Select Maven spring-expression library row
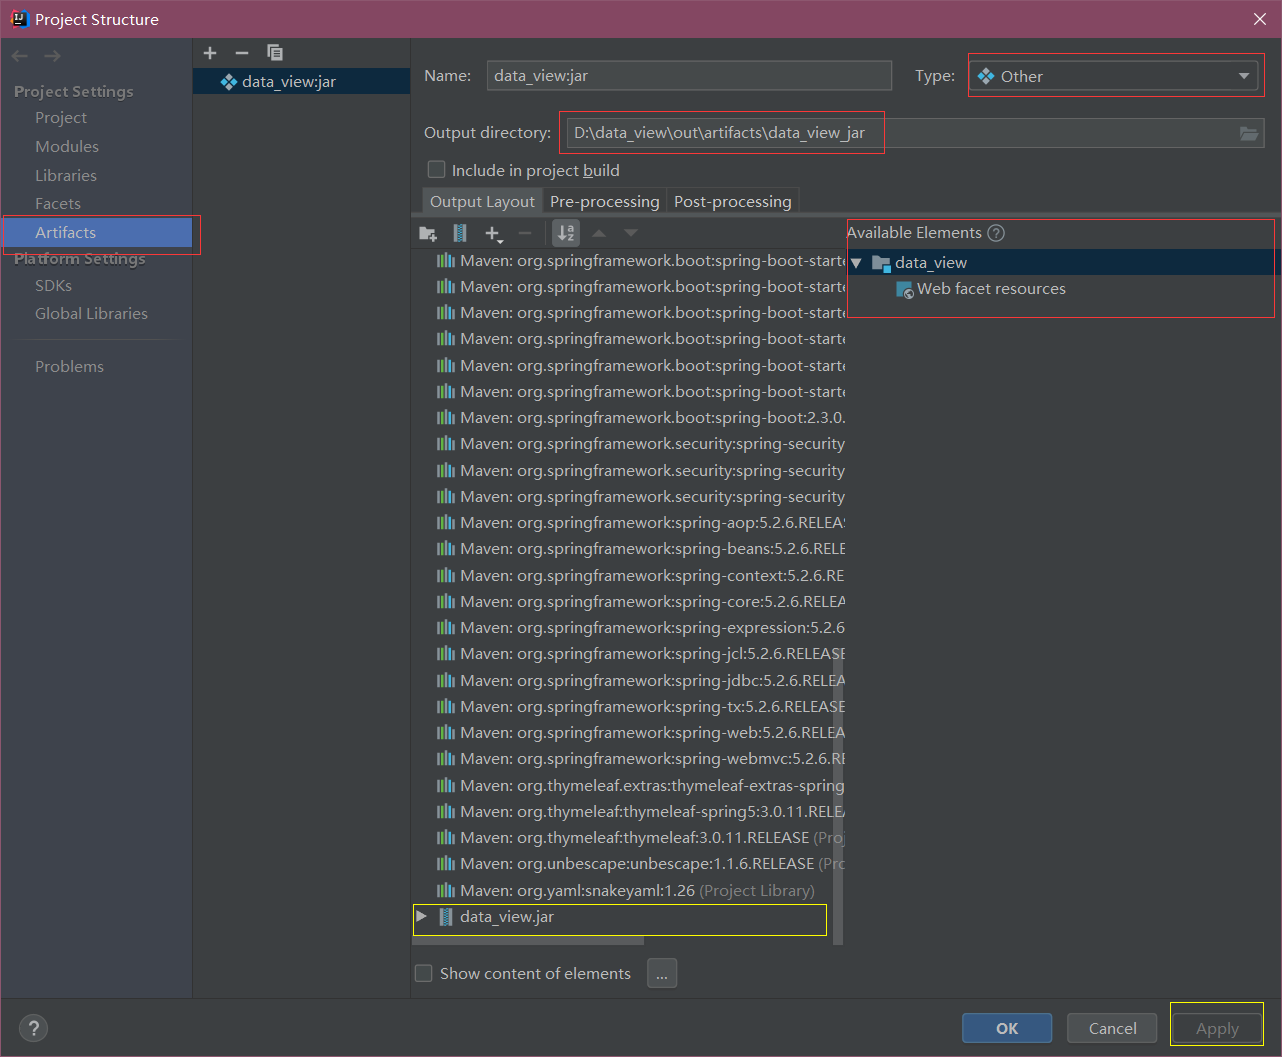1282x1057 pixels. [x=640, y=628]
